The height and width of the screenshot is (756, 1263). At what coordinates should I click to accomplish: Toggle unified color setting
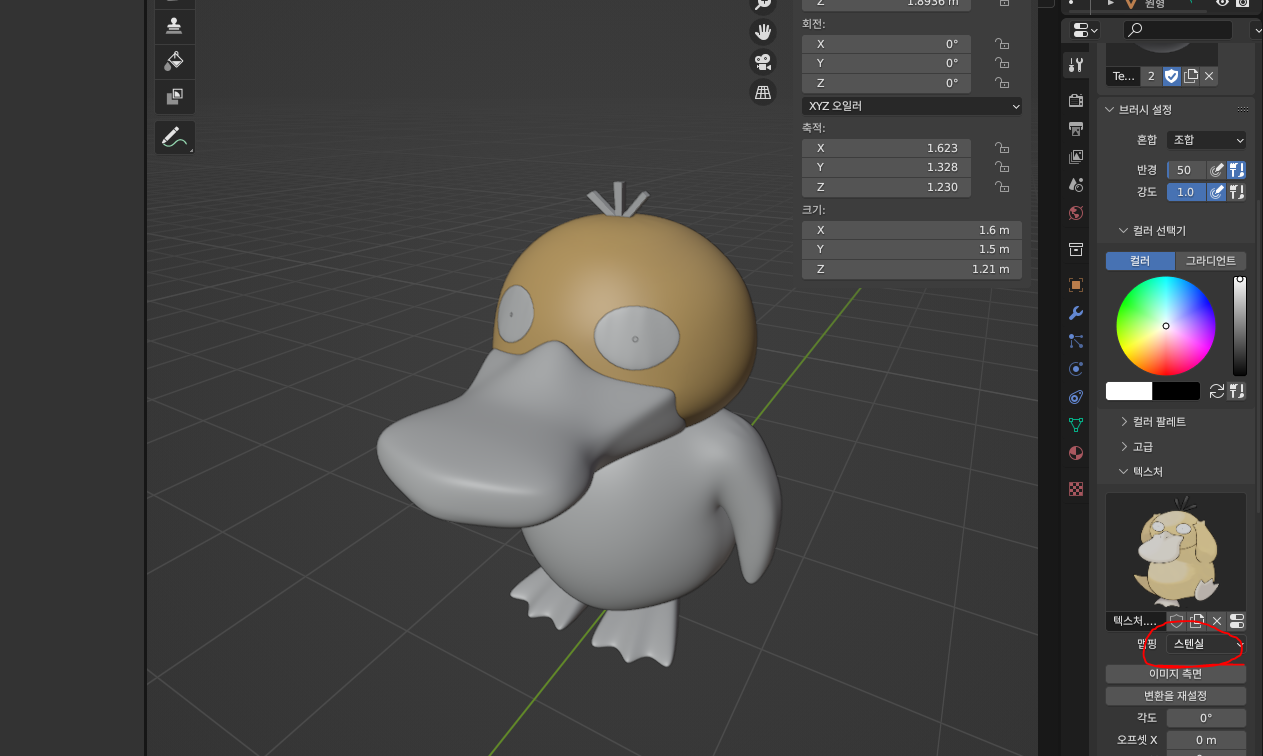(1237, 391)
